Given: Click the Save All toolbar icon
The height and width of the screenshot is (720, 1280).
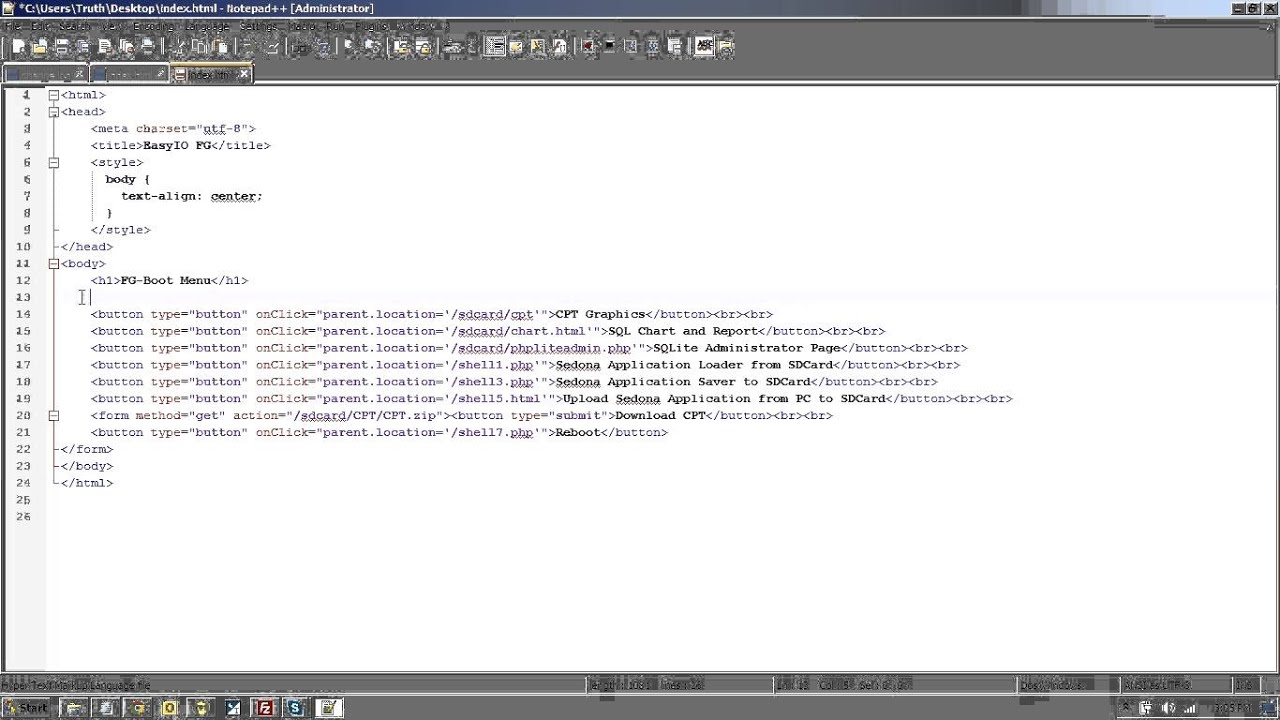Looking at the screenshot, I should click(x=83, y=46).
